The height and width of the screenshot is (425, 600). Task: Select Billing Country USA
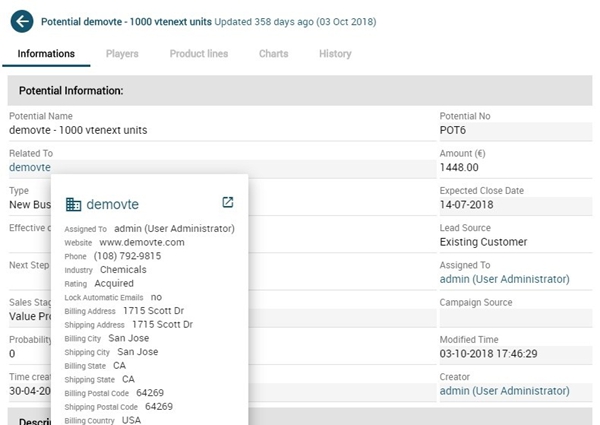[131, 420]
